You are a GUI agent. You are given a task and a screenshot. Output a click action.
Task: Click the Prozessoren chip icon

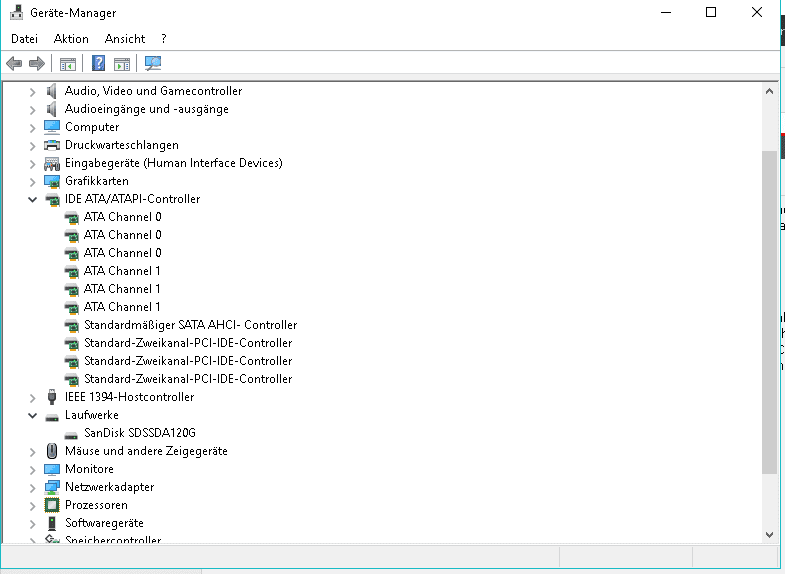tap(52, 505)
